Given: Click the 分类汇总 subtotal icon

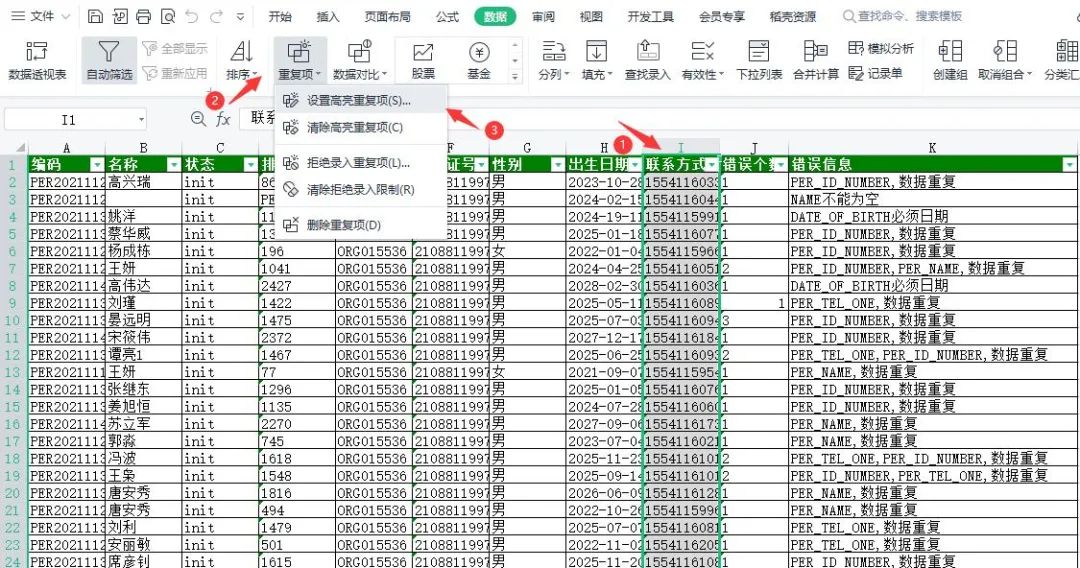Looking at the screenshot, I should coord(1061,60).
